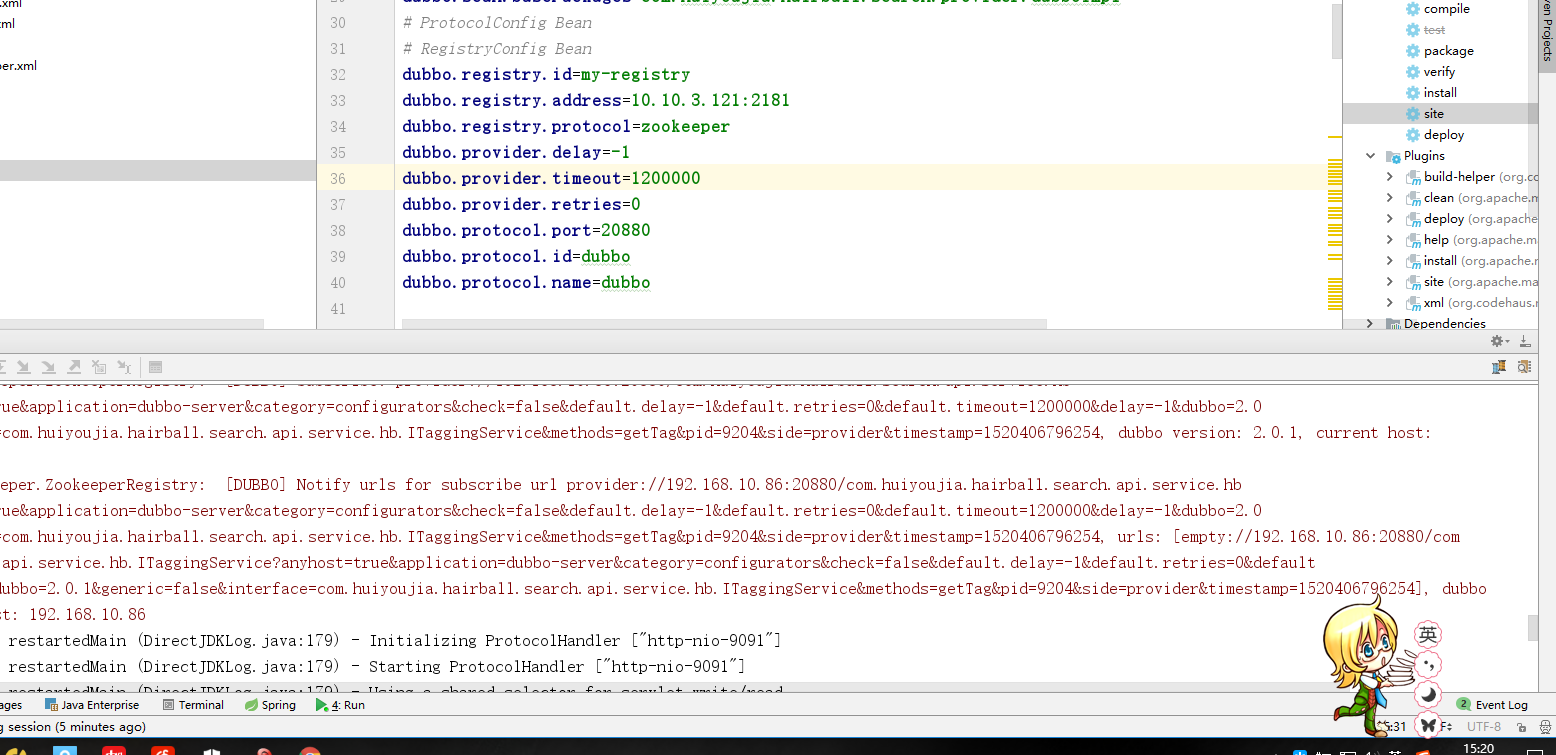
Task: Click the IME butterfly icon bubble
Action: pos(1429,724)
